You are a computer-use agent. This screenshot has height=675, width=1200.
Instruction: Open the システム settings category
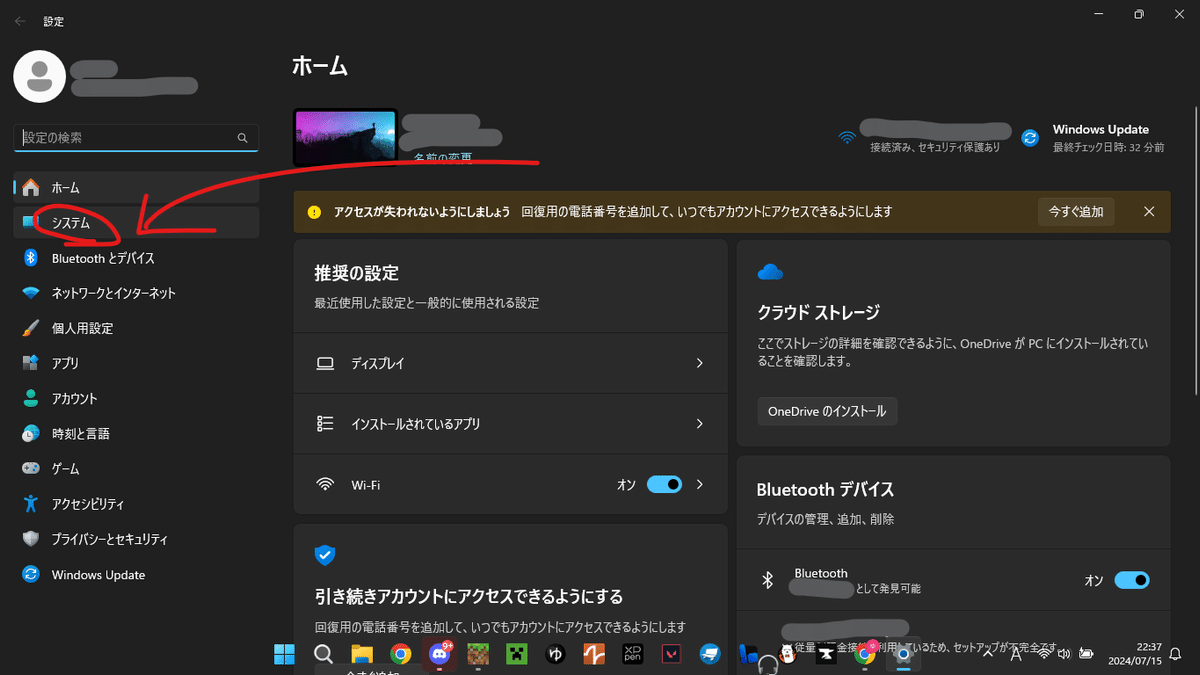pyautogui.click(x=136, y=223)
